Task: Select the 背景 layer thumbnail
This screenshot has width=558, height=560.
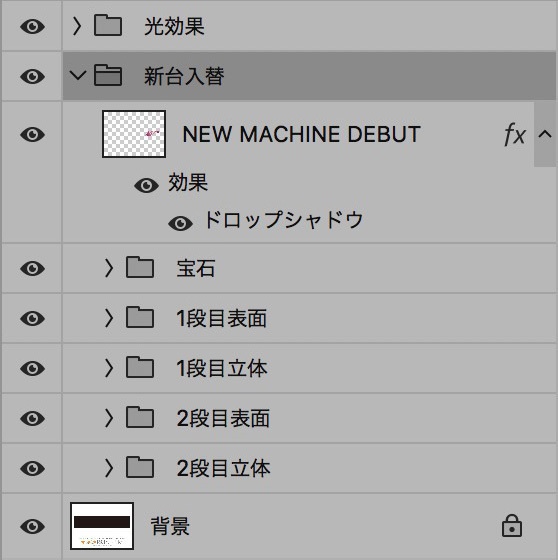Action: click(x=102, y=526)
